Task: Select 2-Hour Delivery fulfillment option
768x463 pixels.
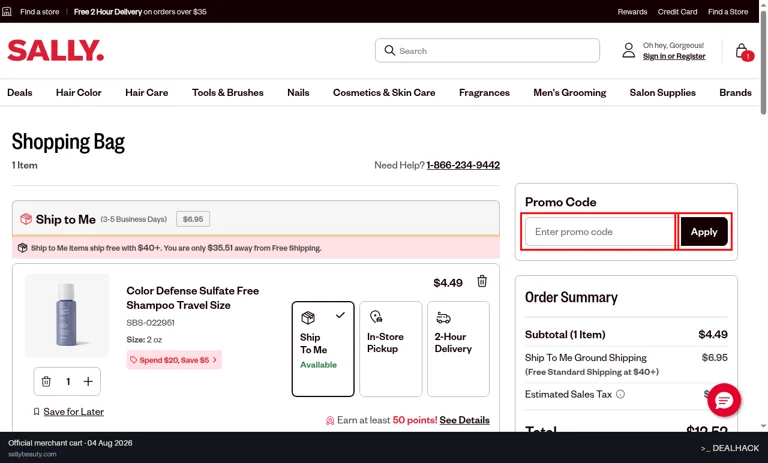Action: click(458, 349)
